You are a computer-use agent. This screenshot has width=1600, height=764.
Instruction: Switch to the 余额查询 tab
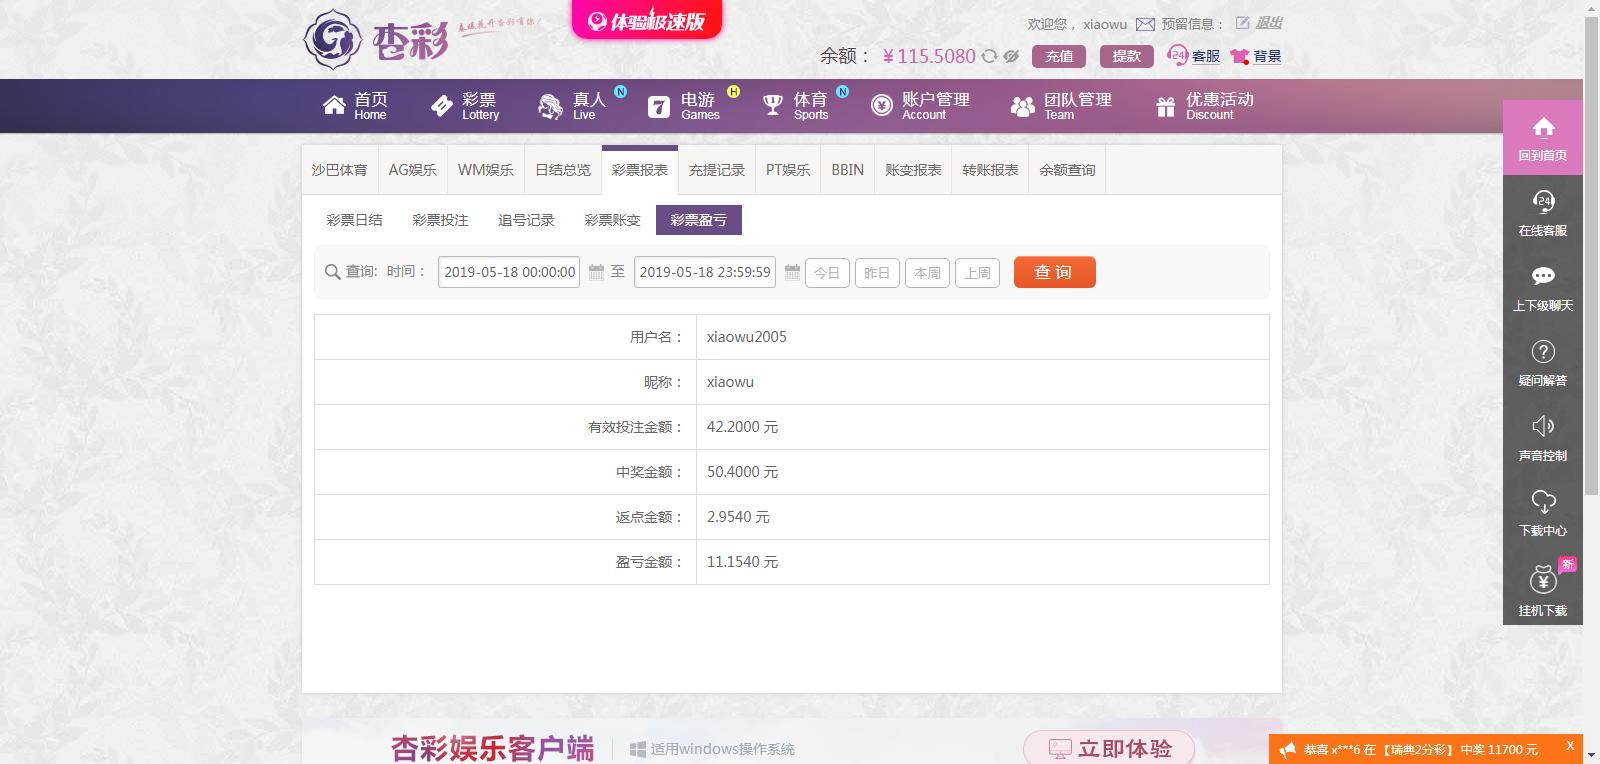[x=1067, y=170]
